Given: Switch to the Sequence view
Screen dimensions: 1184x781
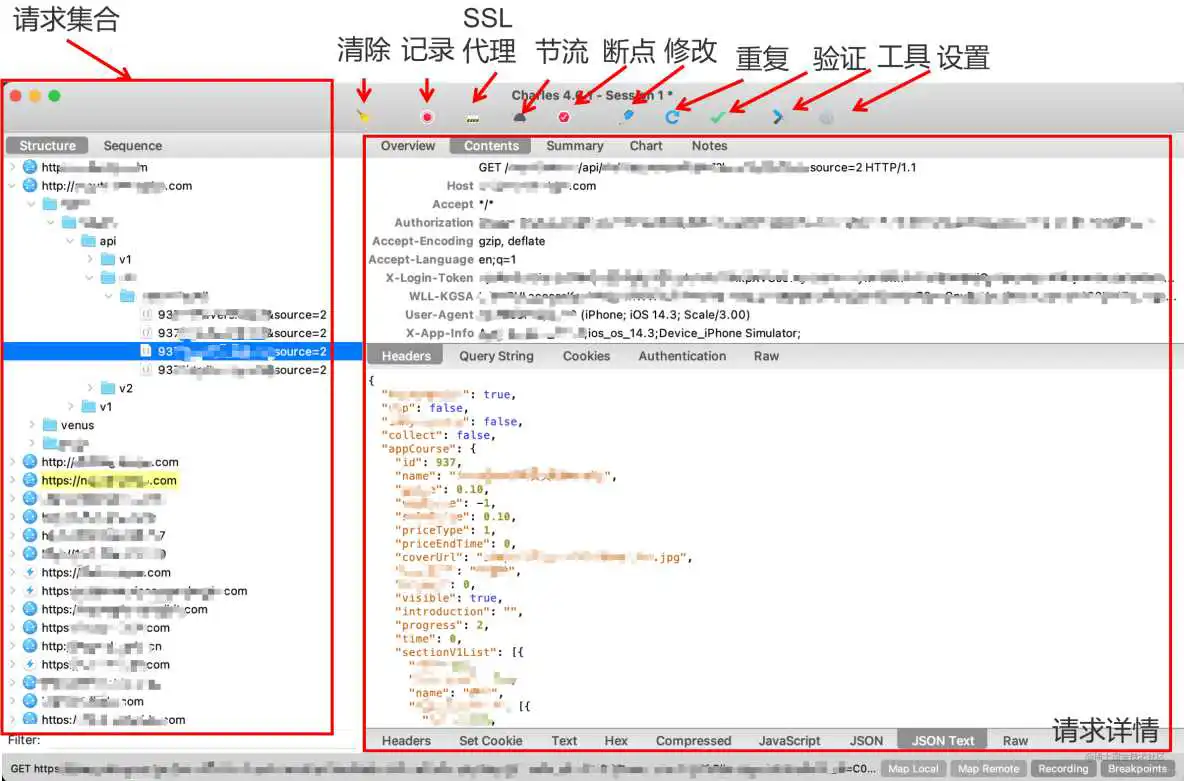Looking at the screenshot, I should click(132, 146).
